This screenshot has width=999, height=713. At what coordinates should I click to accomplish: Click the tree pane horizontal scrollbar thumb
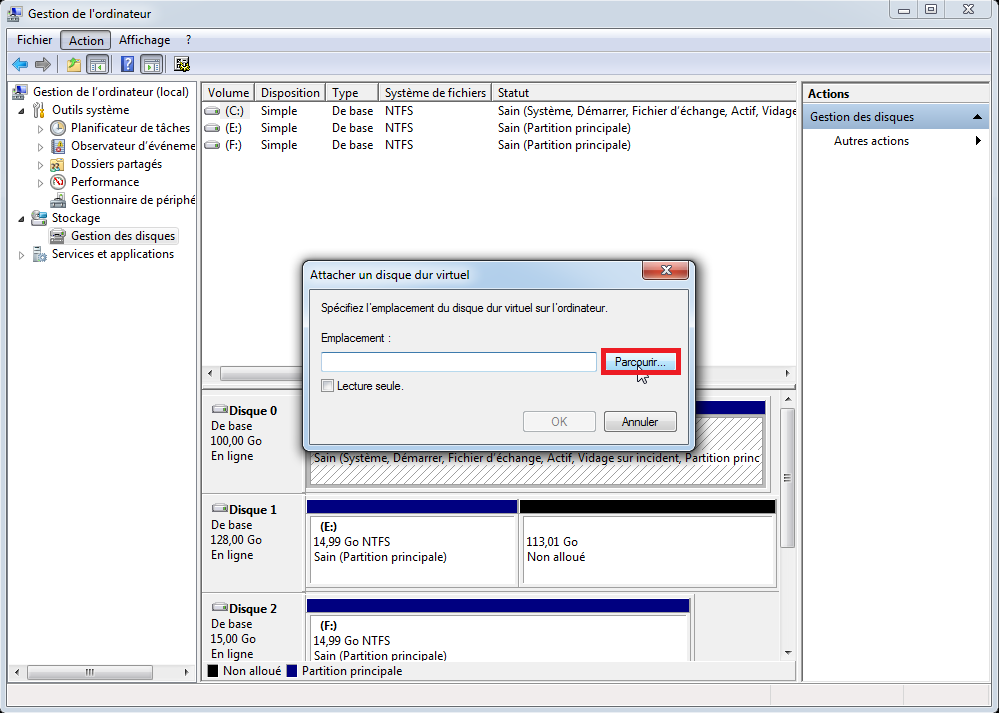[x=90, y=672]
